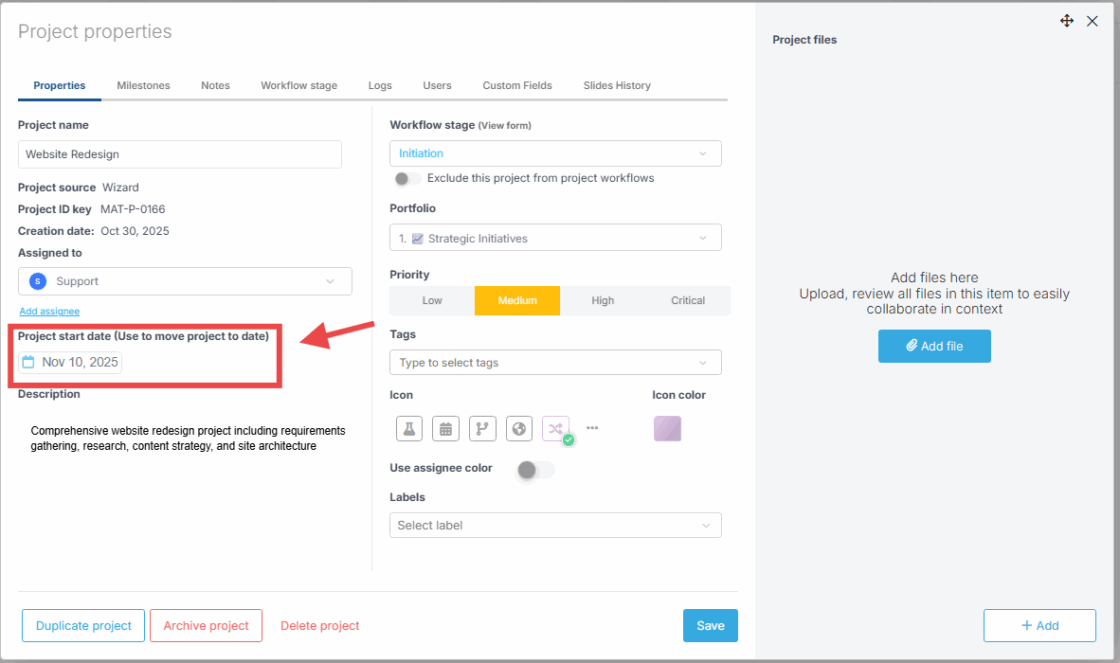Click the currently selected shuffle icon
The image size is (1120, 663).
(x=555, y=428)
